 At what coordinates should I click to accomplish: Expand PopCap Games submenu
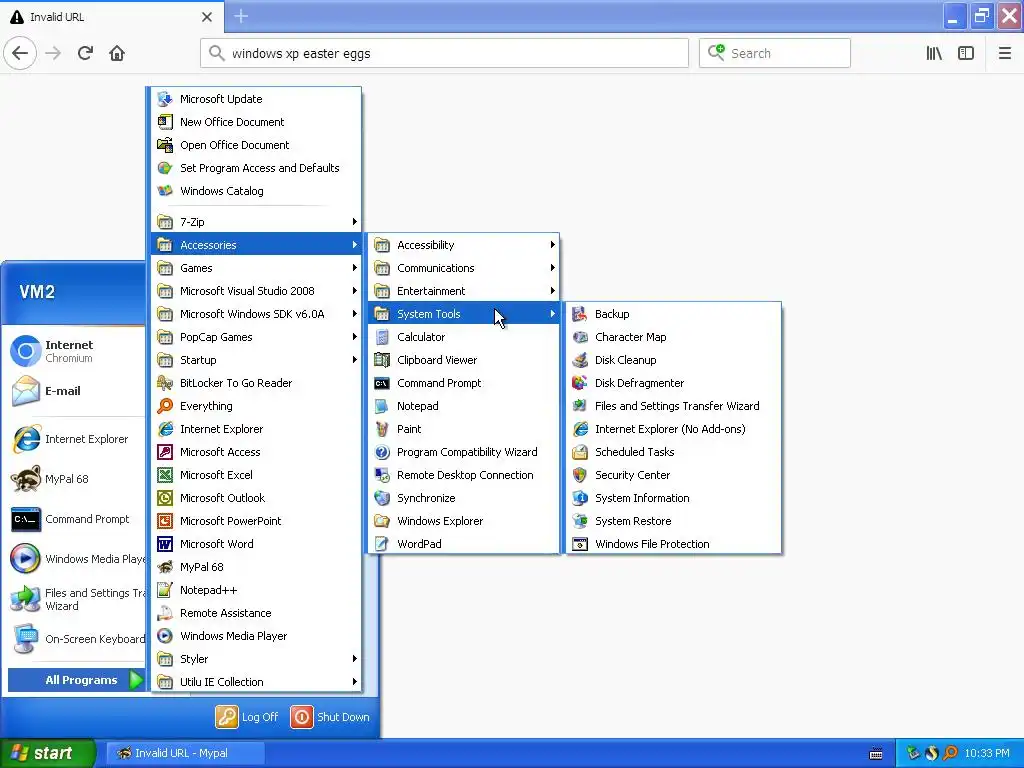point(256,337)
